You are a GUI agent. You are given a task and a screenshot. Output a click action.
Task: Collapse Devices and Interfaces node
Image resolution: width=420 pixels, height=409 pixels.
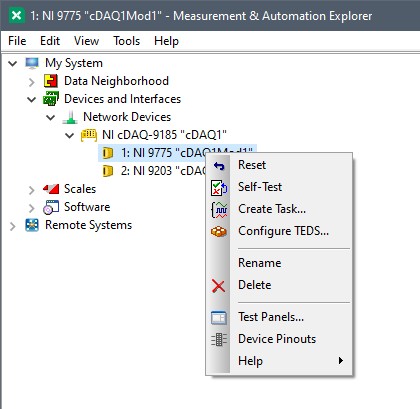point(32,99)
